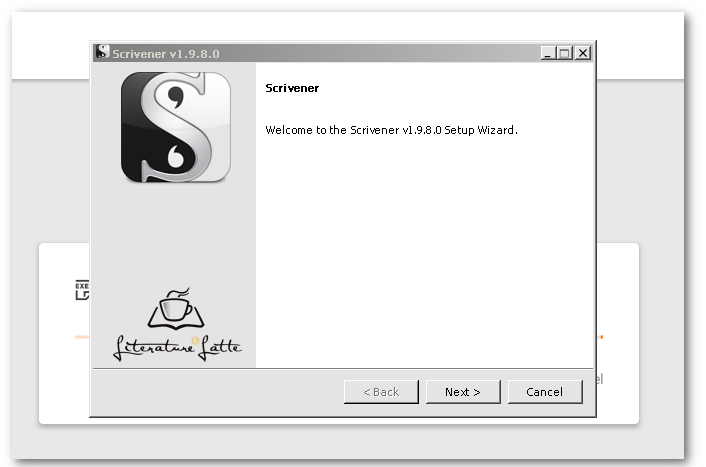
Task: Click the Scrivener title bar icon
Action: (103, 52)
